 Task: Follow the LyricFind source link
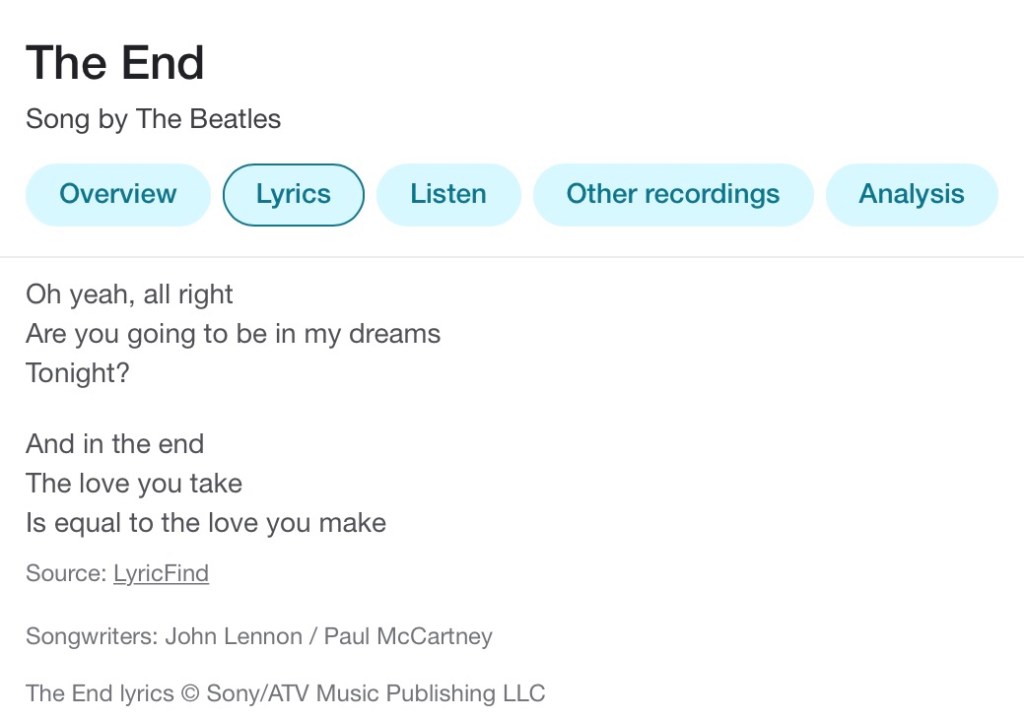point(161,574)
